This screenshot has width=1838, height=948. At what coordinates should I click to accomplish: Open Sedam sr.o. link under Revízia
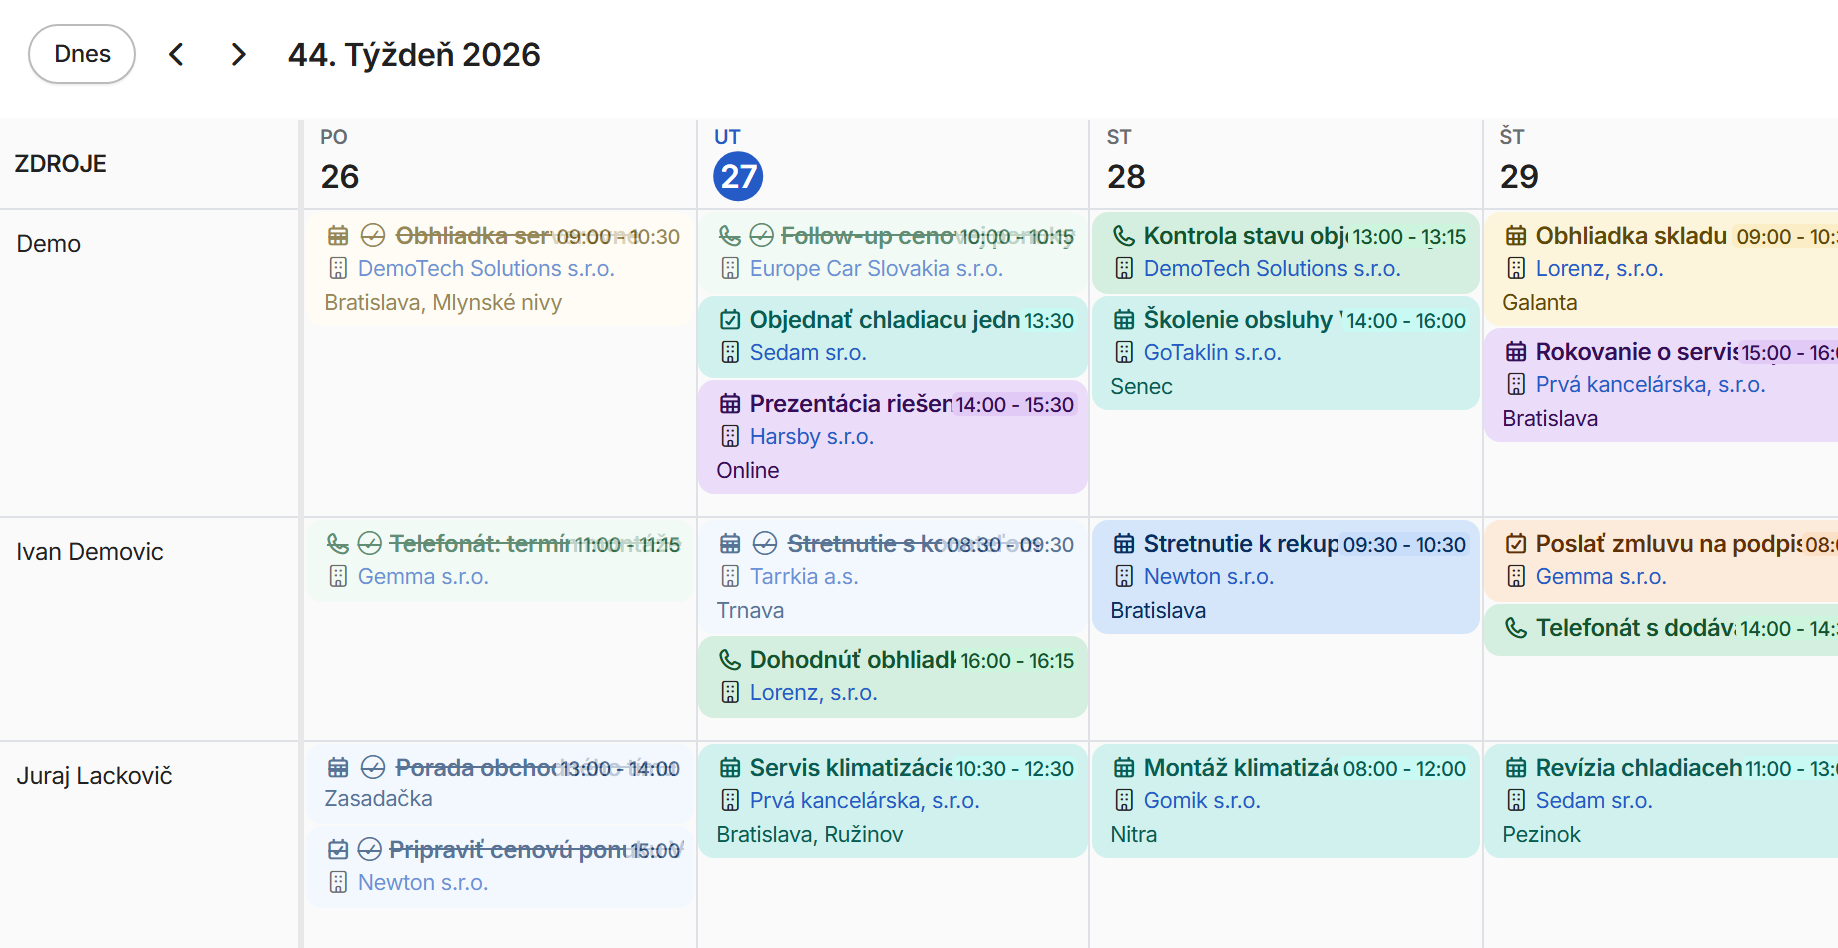tap(1594, 801)
